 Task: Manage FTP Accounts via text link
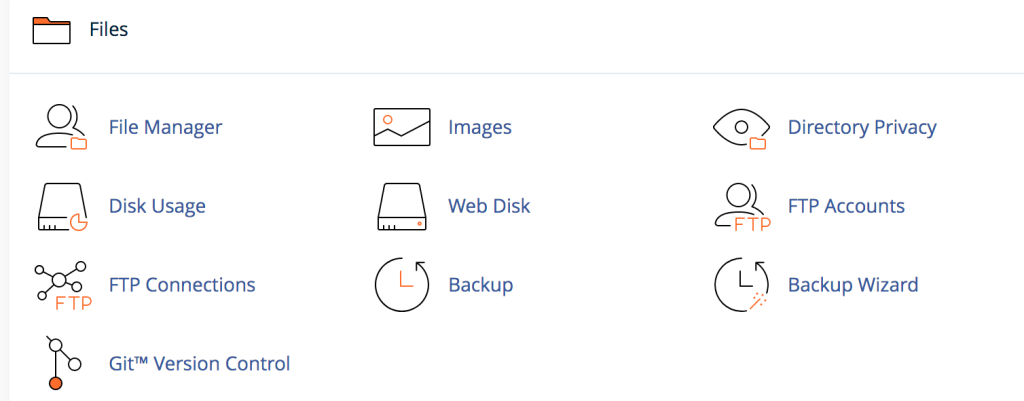pyautogui.click(x=846, y=206)
